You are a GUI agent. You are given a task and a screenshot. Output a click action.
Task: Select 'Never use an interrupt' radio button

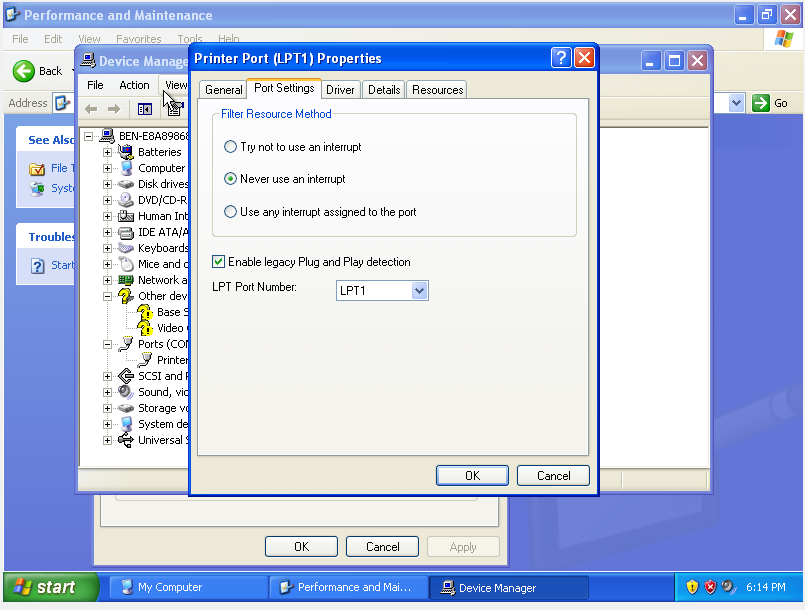[231, 179]
